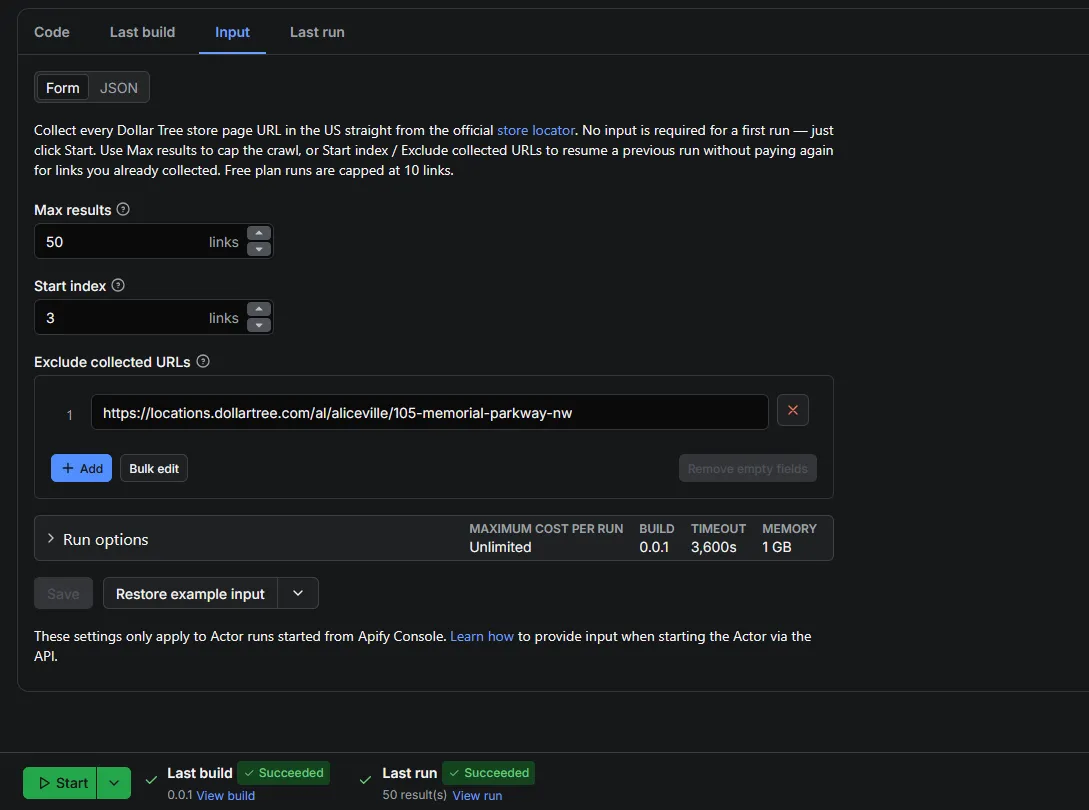Show help for Start index
This screenshot has height=810, width=1089.
click(x=118, y=285)
